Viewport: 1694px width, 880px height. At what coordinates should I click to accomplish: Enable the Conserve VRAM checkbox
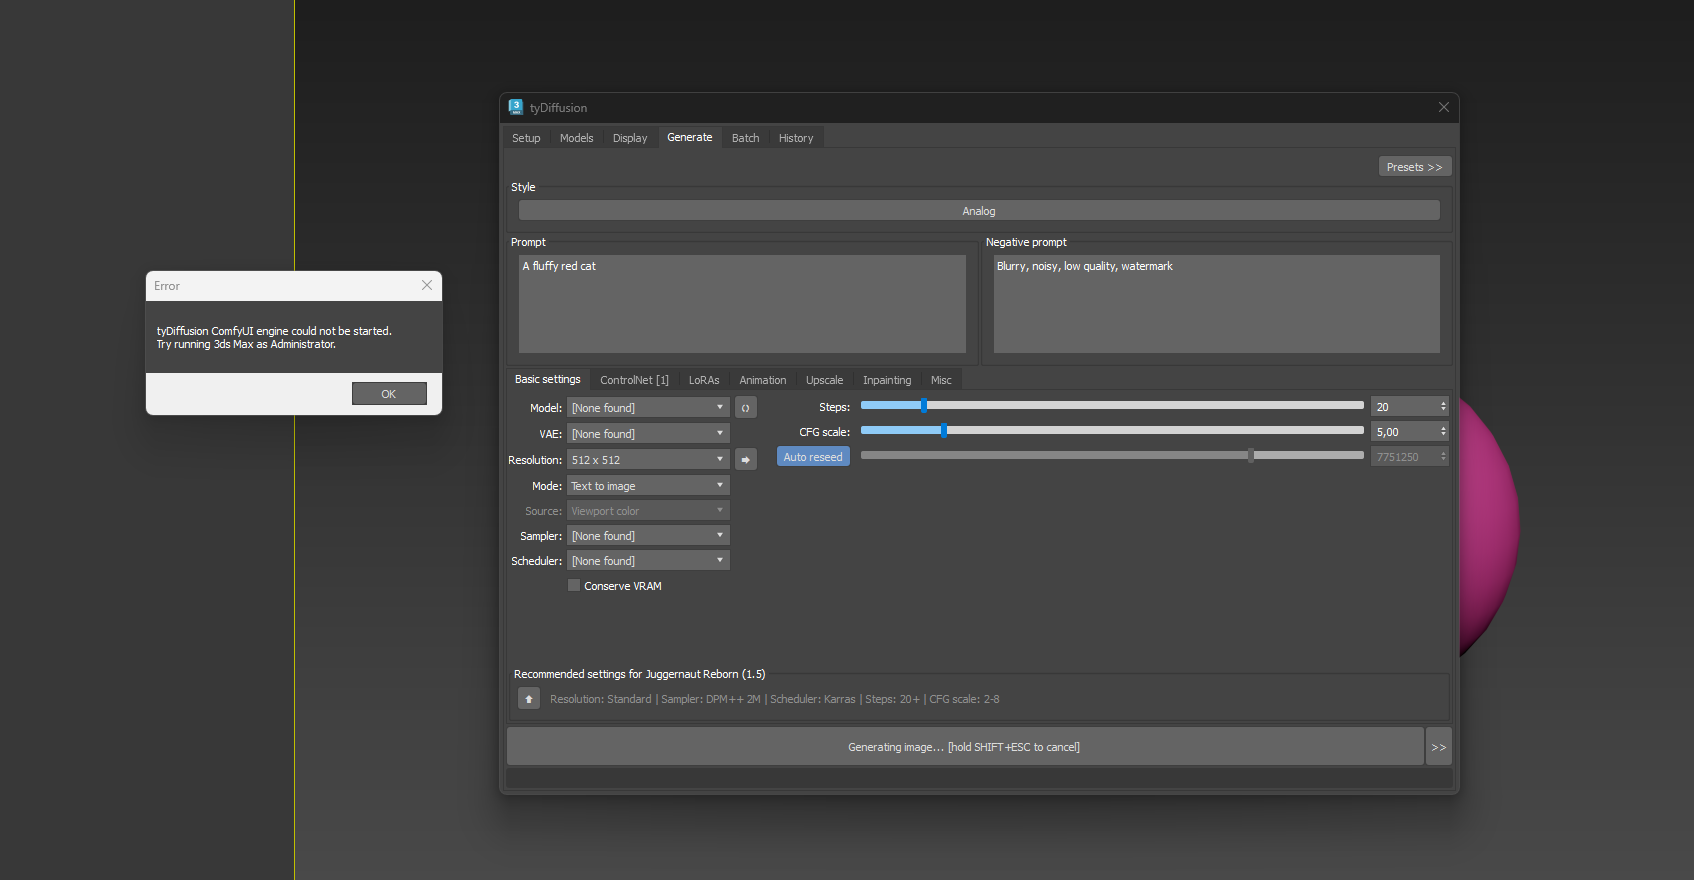click(574, 586)
